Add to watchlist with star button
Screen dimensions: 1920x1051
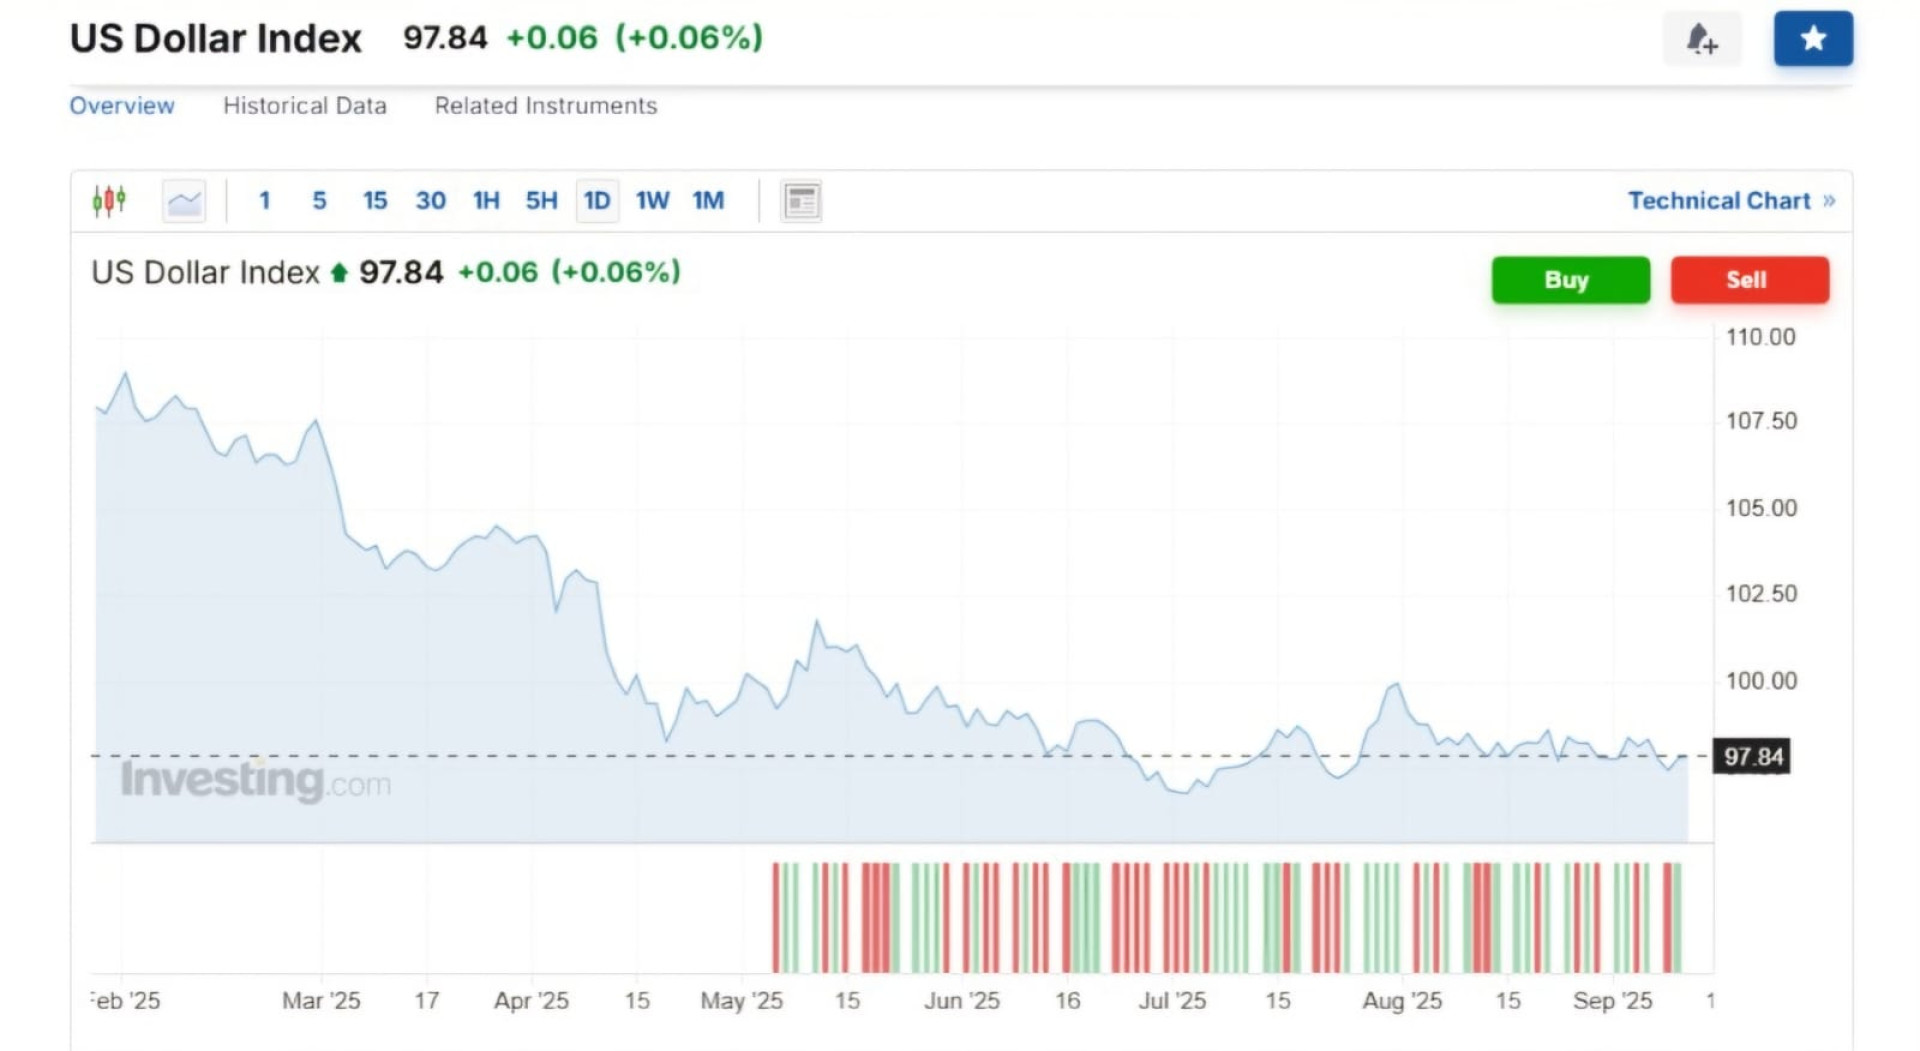coord(1813,39)
